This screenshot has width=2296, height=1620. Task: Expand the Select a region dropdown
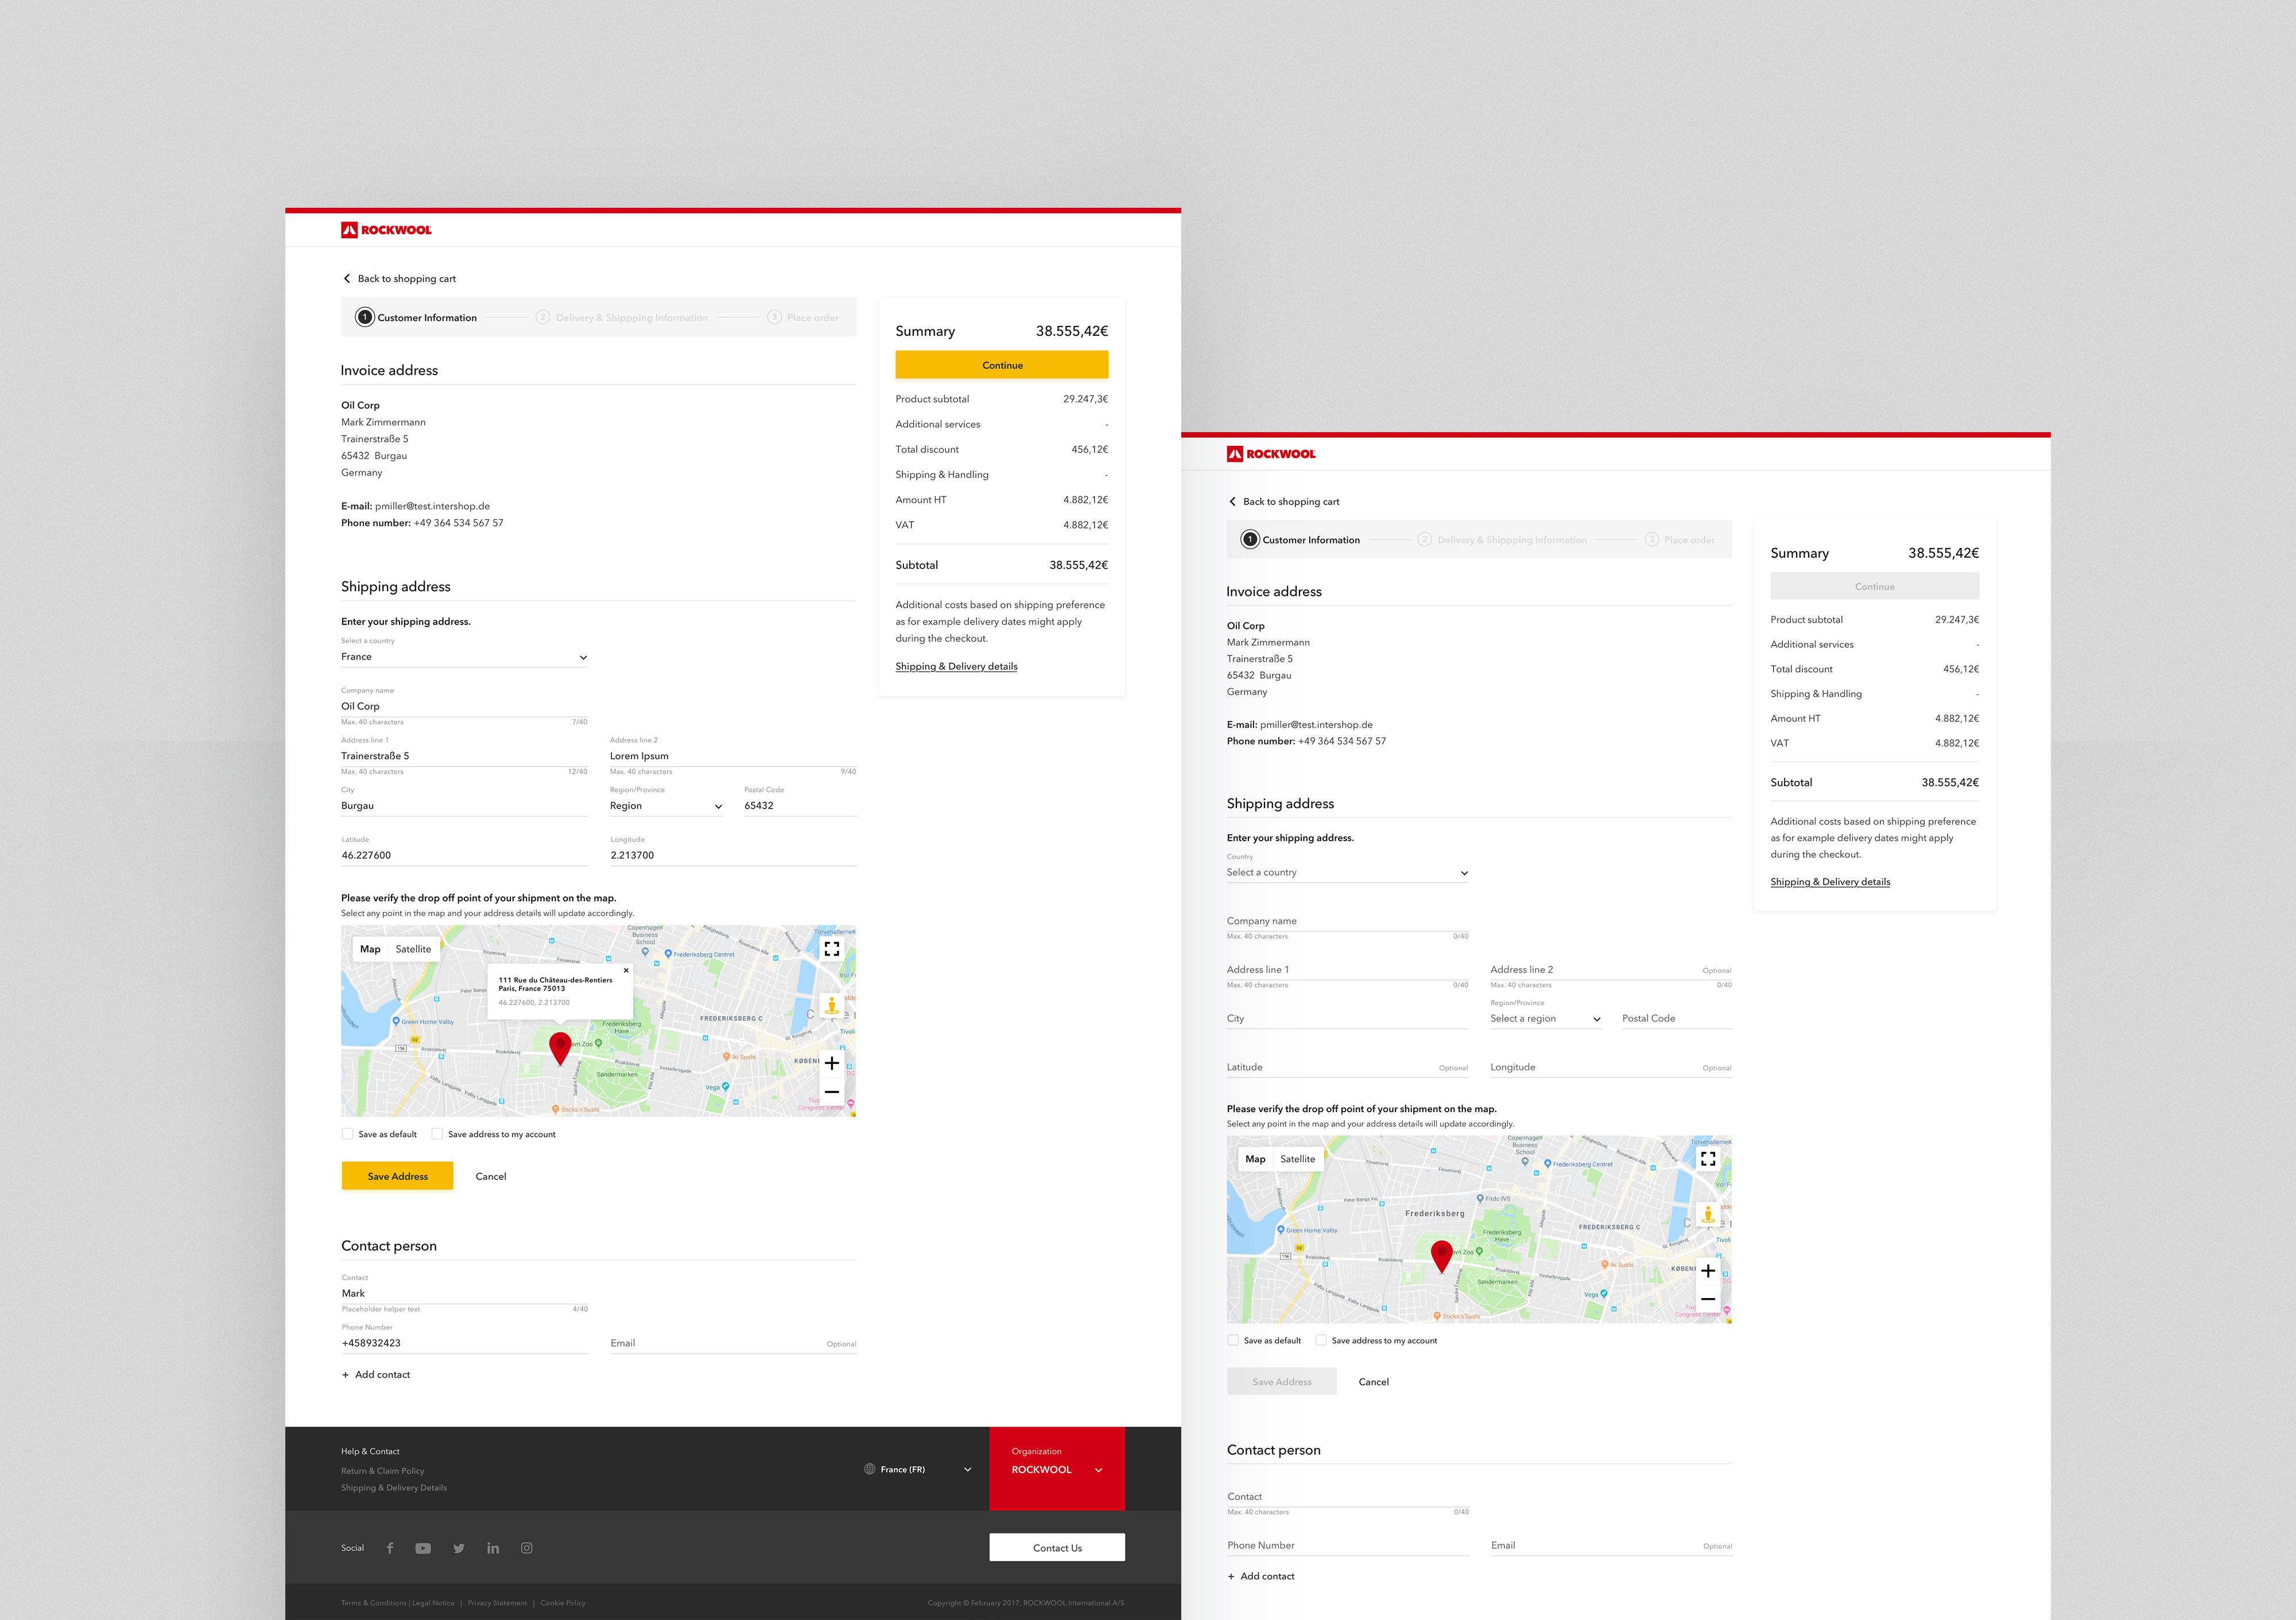tap(1545, 1019)
